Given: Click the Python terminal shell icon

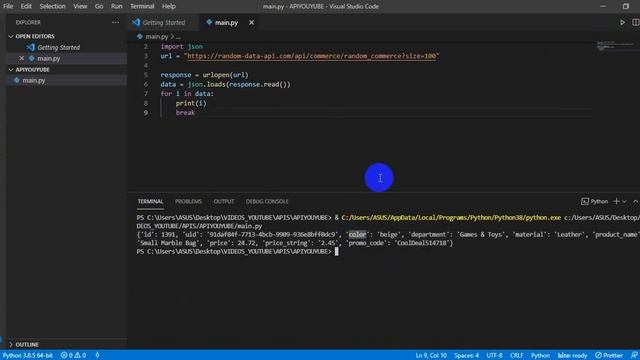Looking at the screenshot, I should click(x=584, y=201).
